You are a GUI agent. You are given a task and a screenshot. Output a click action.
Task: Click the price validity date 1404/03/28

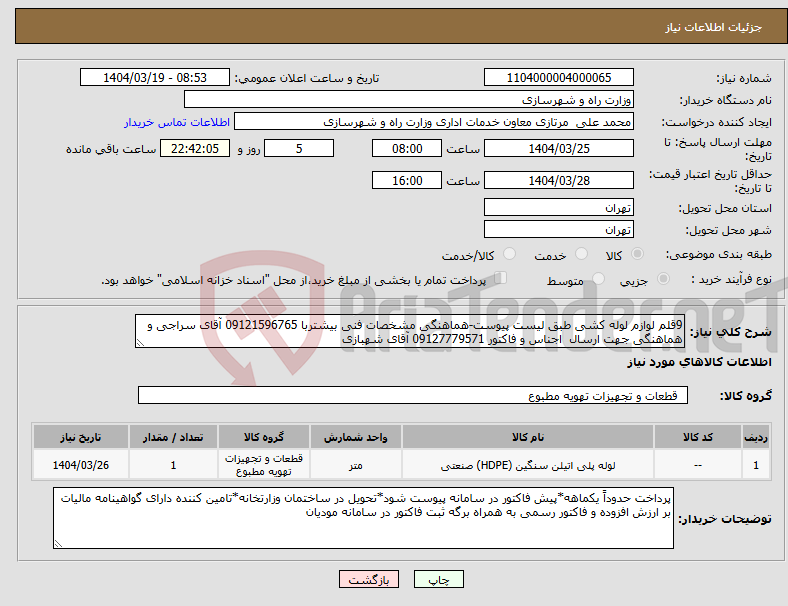pos(558,180)
